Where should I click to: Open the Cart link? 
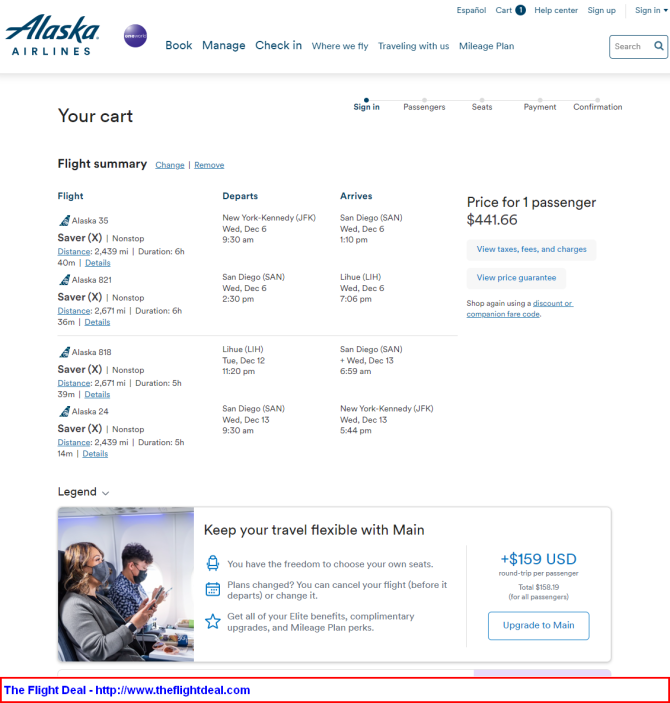tap(503, 10)
